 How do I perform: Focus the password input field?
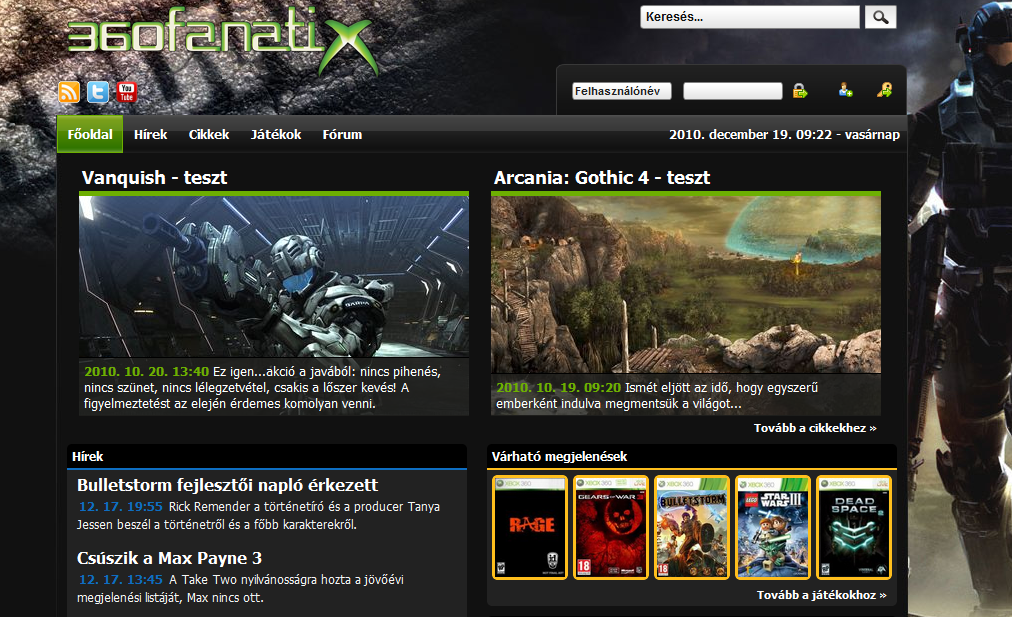[733, 91]
